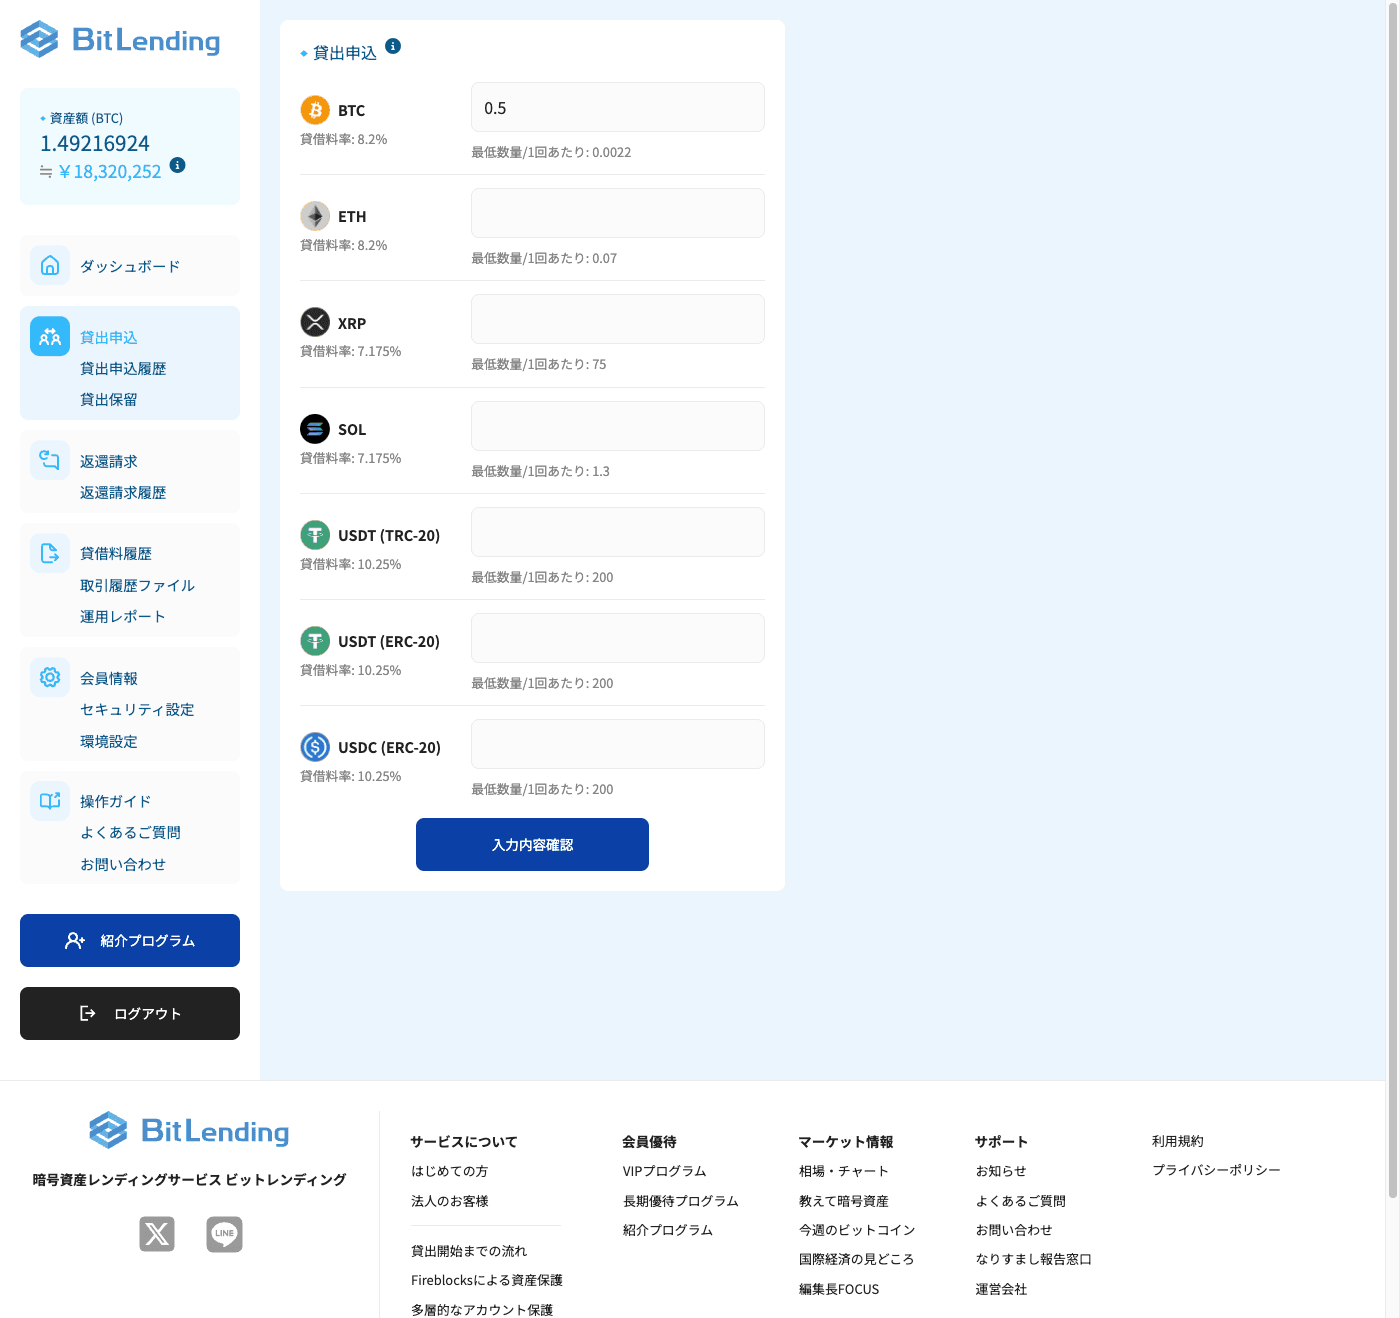Screen dimensions: 1400x1318
Task: Open footer link はじめての方
Action: click(449, 1171)
